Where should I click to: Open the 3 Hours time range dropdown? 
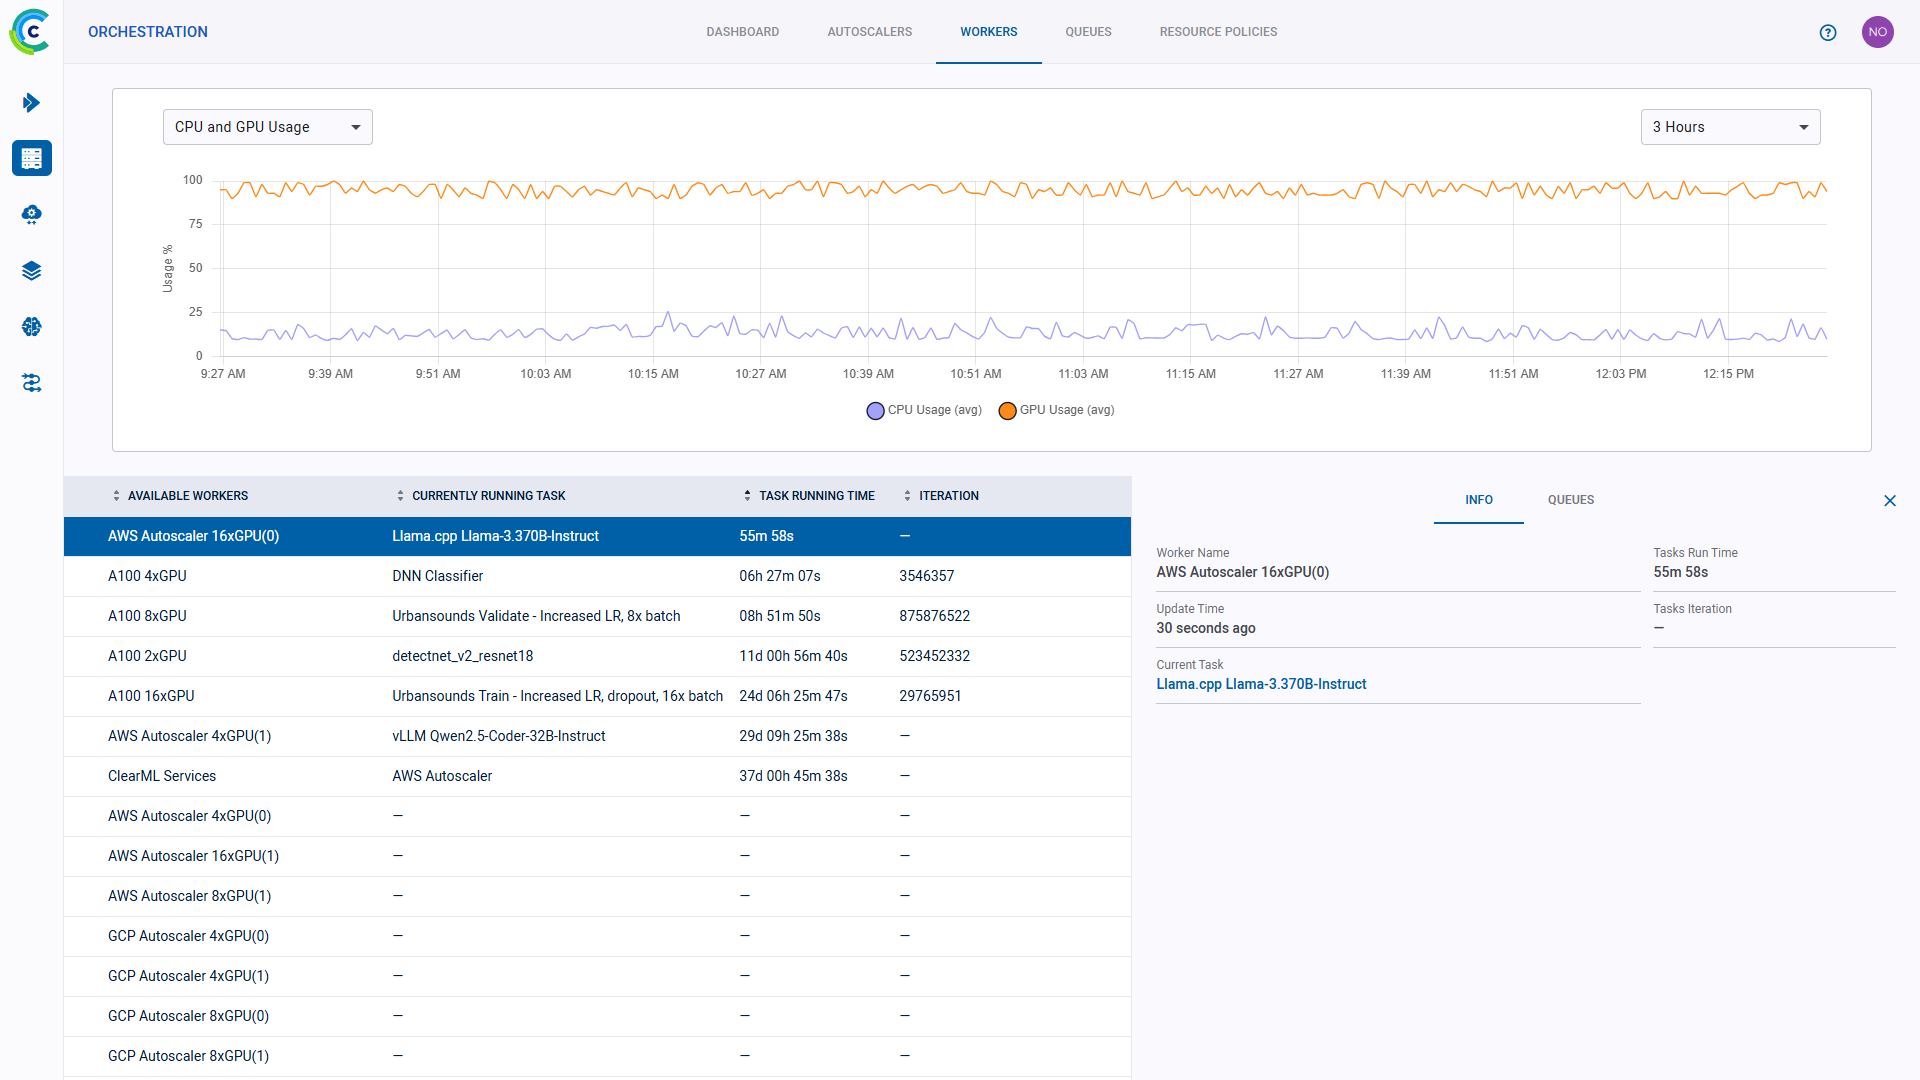click(x=1730, y=127)
